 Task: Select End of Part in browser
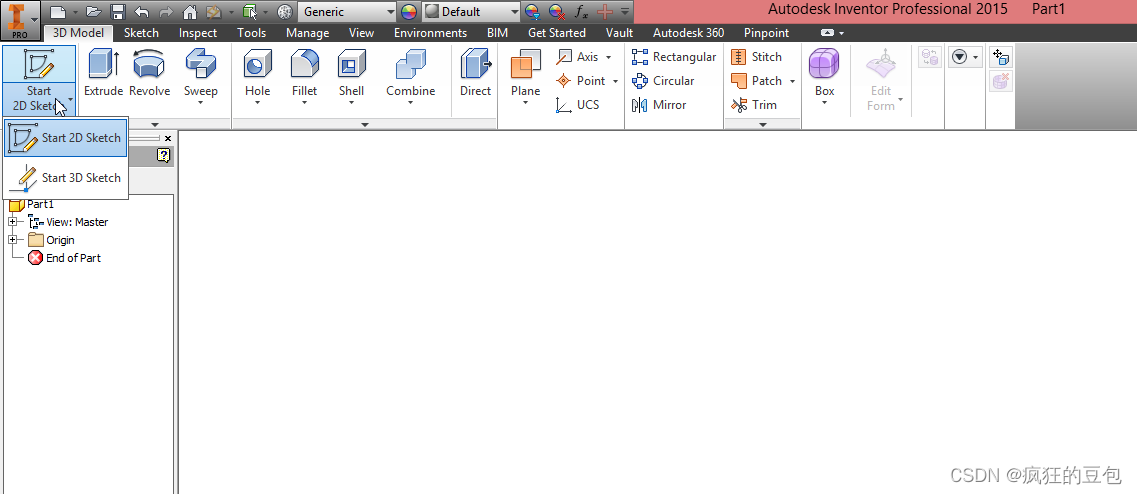pos(72,258)
